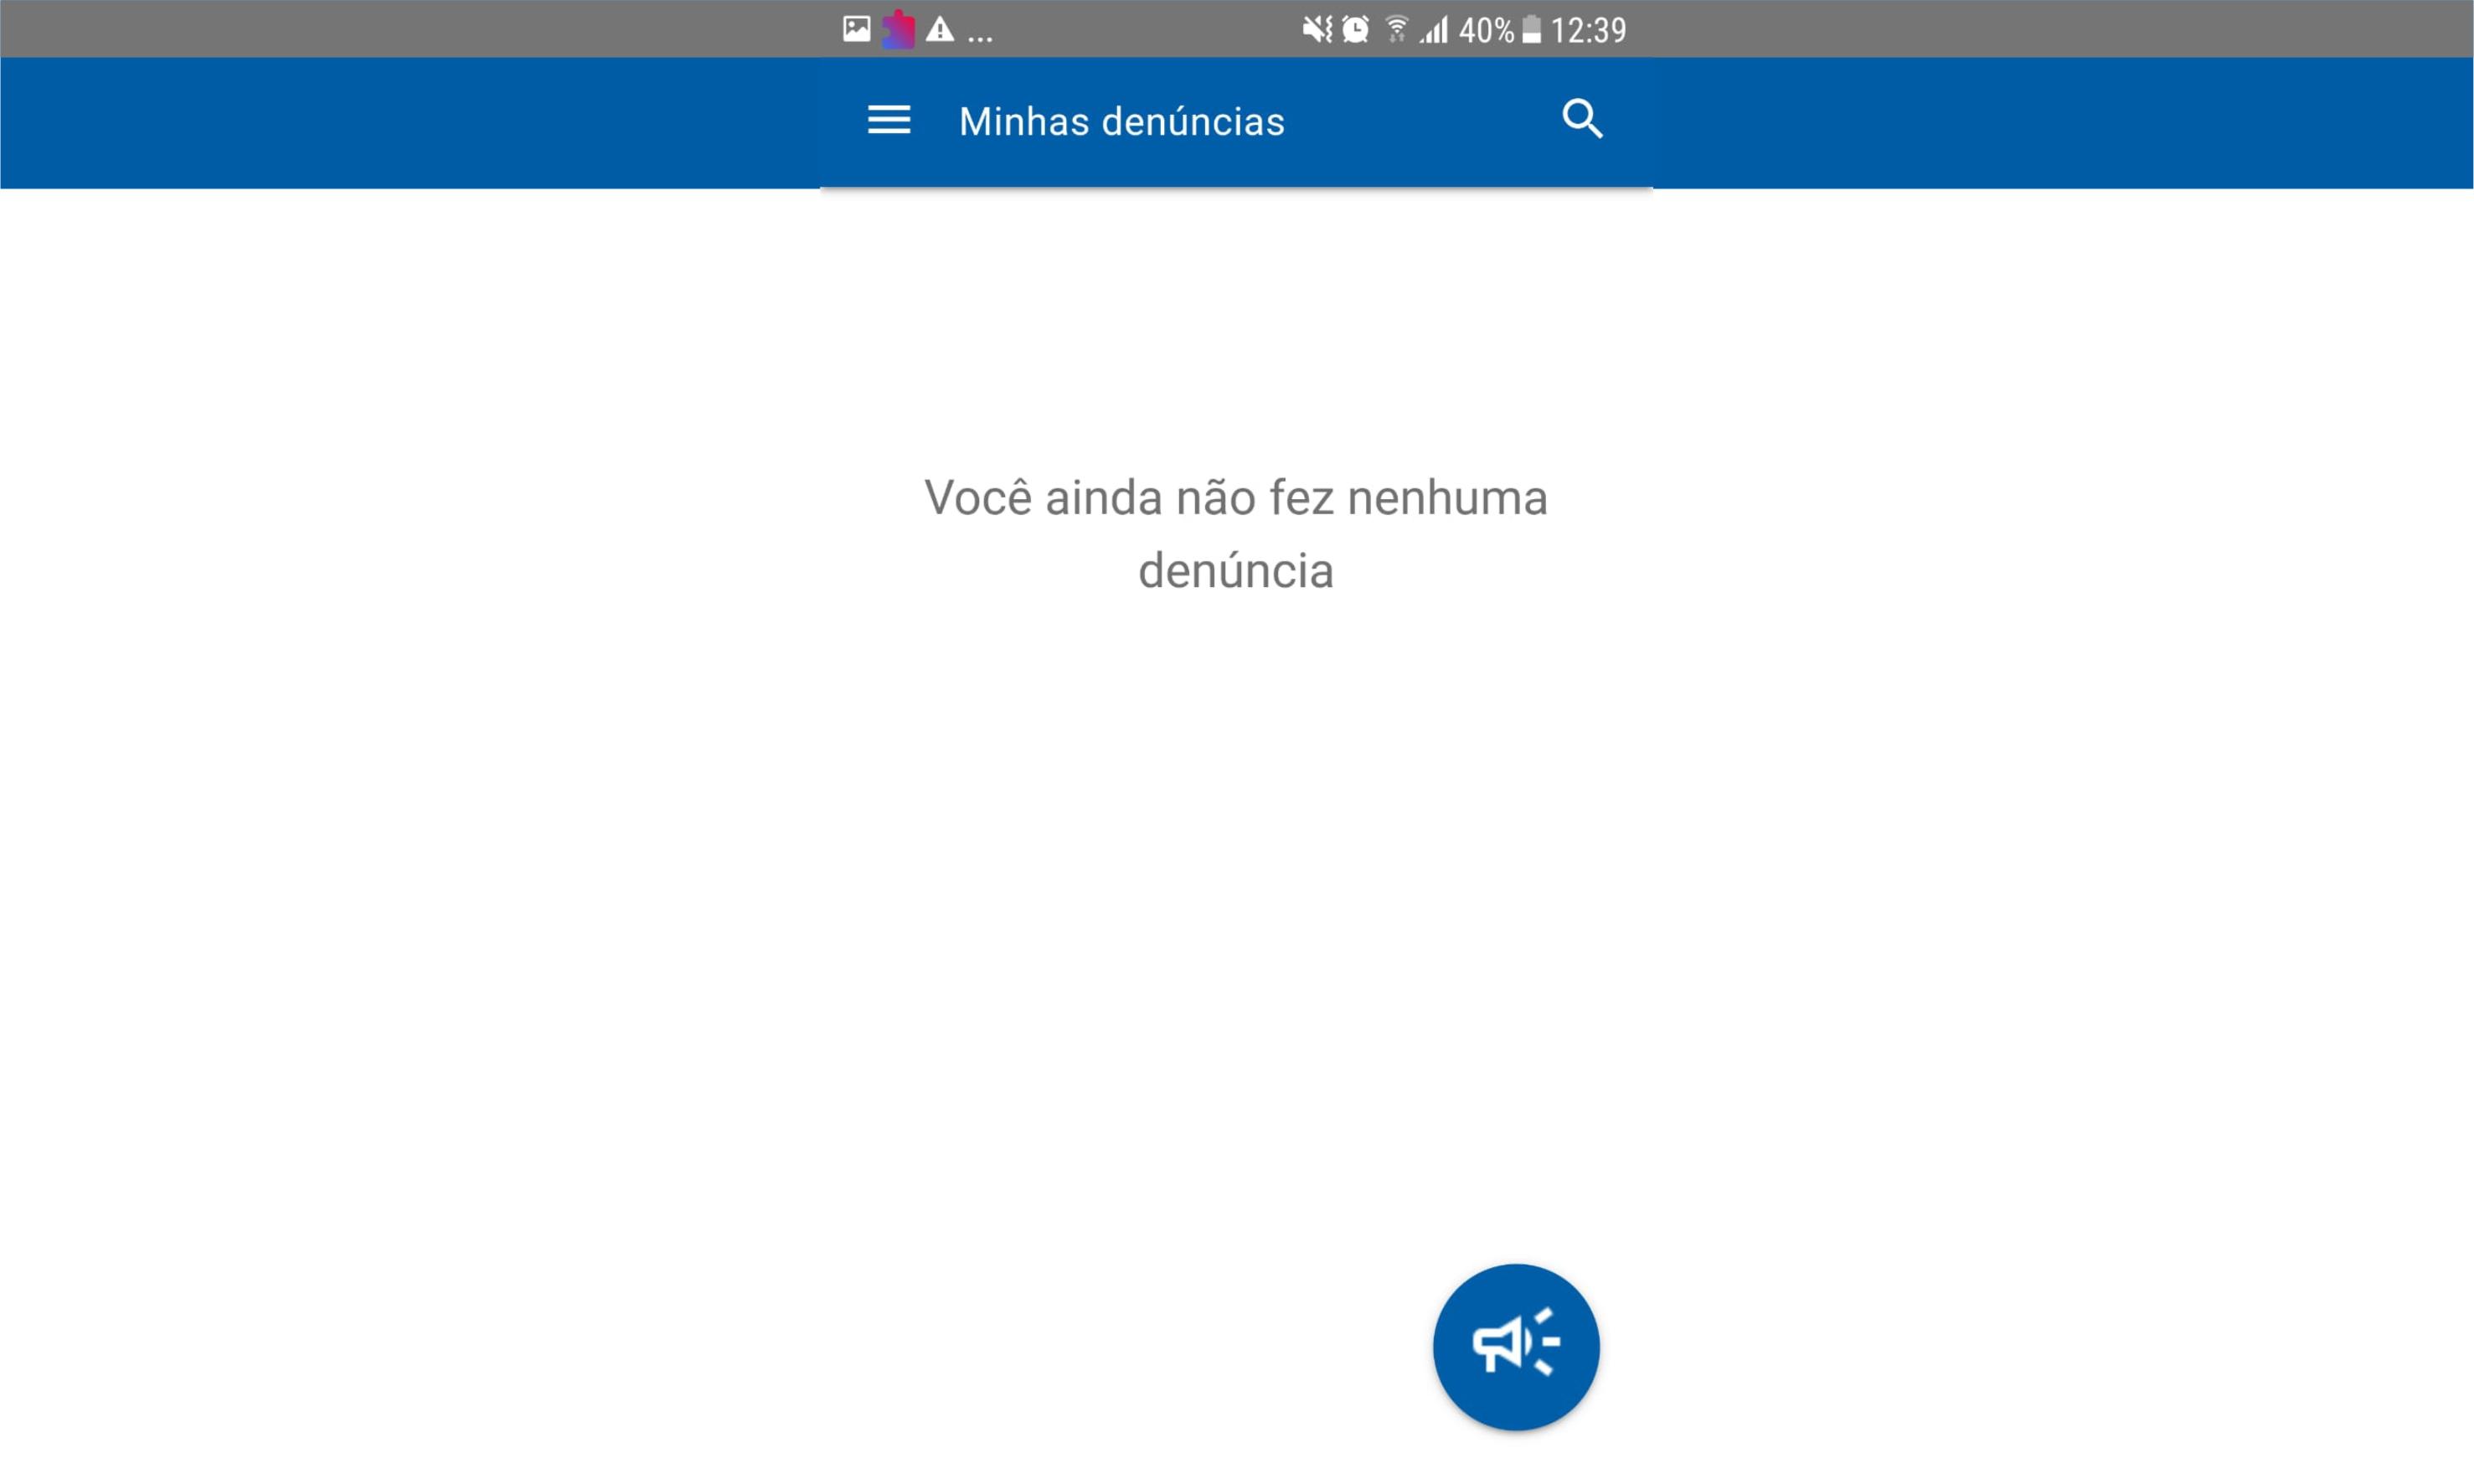Screen dimensions: 2474x1484
Task: Tap the Wi-Fi status icon
Action: (x=1396, y=29)
